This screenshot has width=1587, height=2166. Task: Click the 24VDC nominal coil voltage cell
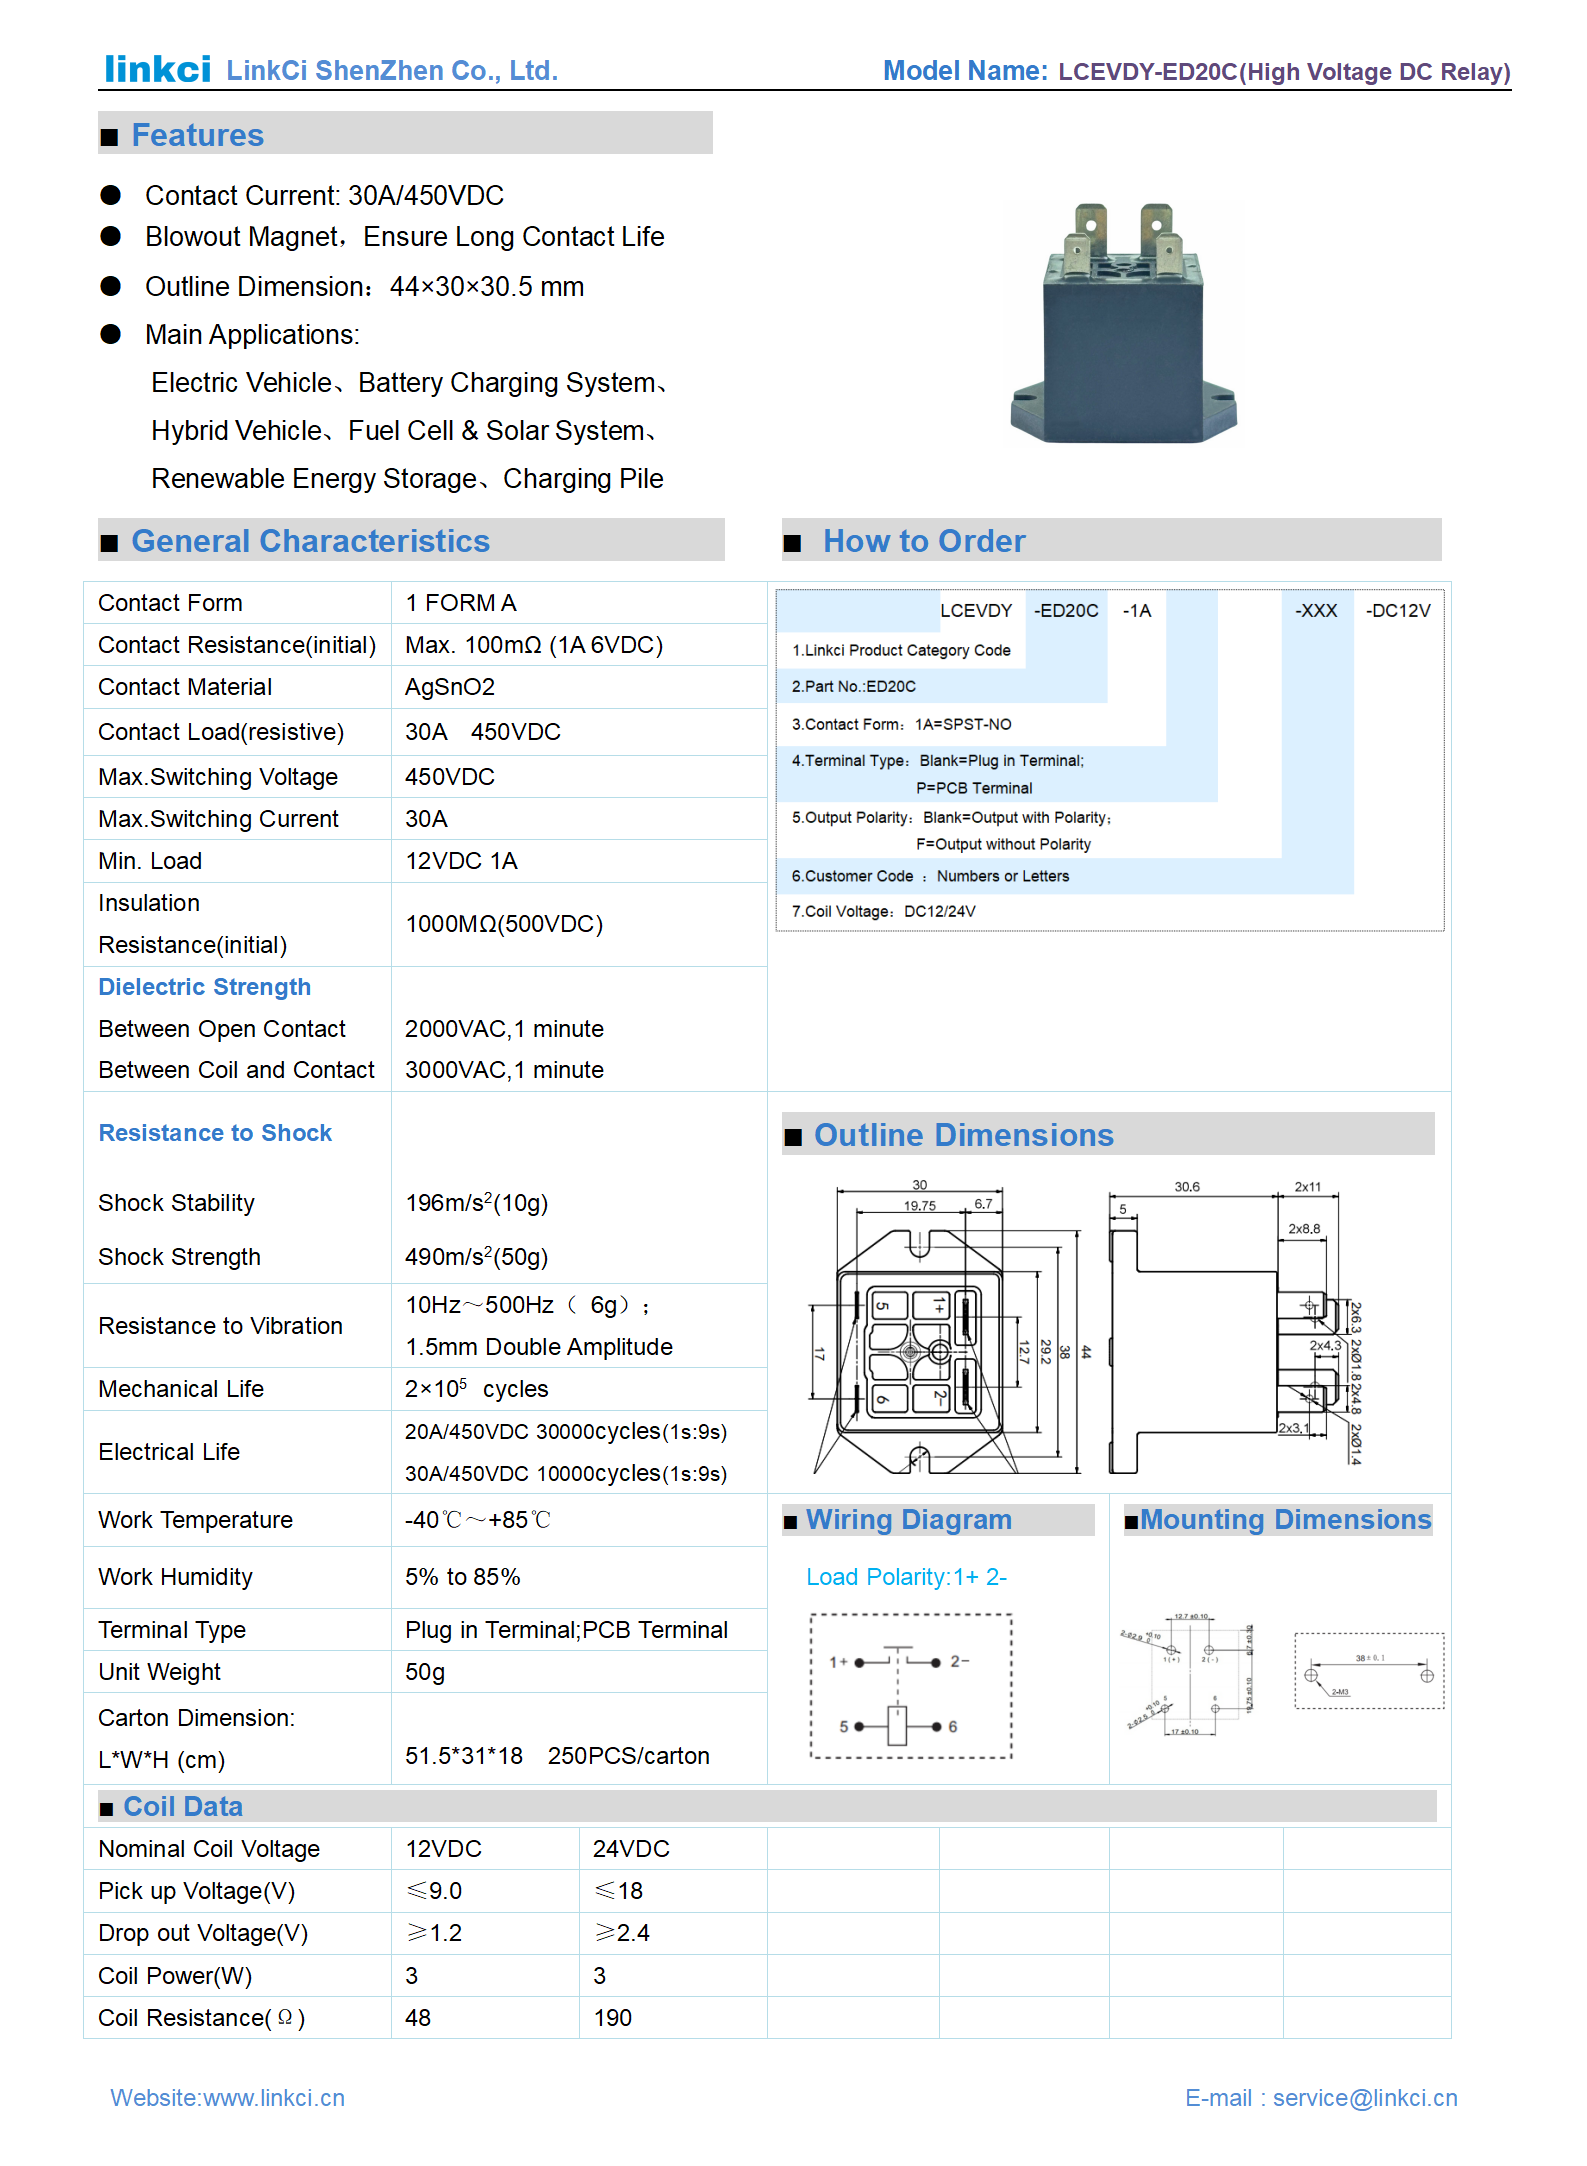click(x=631, y=1849)
